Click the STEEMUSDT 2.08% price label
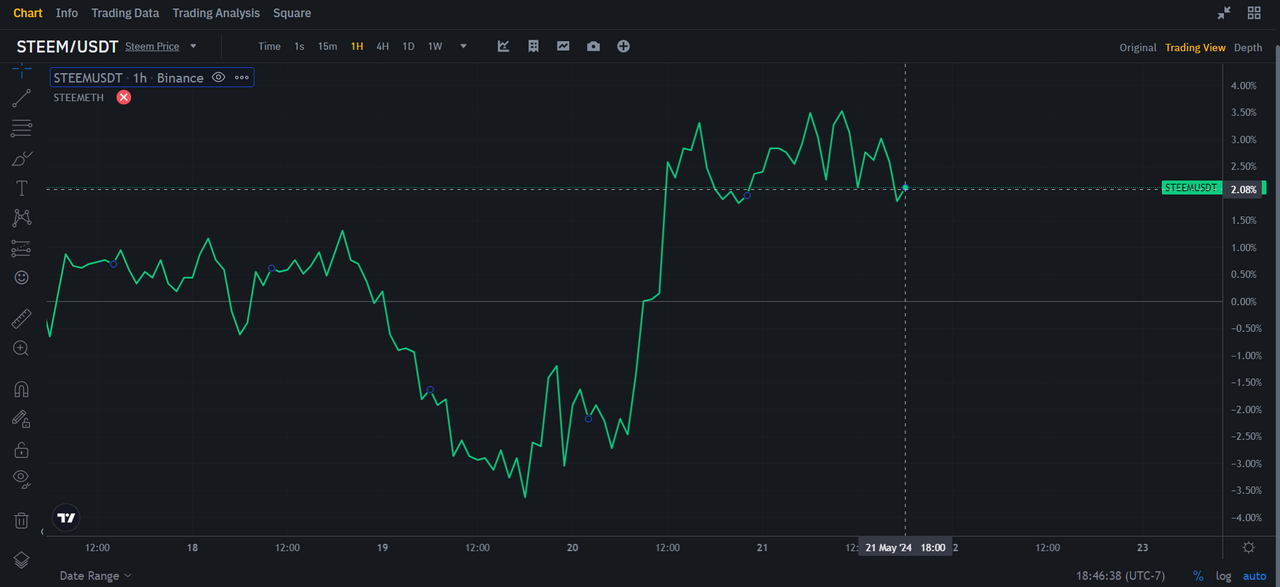Viewport: 1280px width, 587px height. (x=1213, y=188)
